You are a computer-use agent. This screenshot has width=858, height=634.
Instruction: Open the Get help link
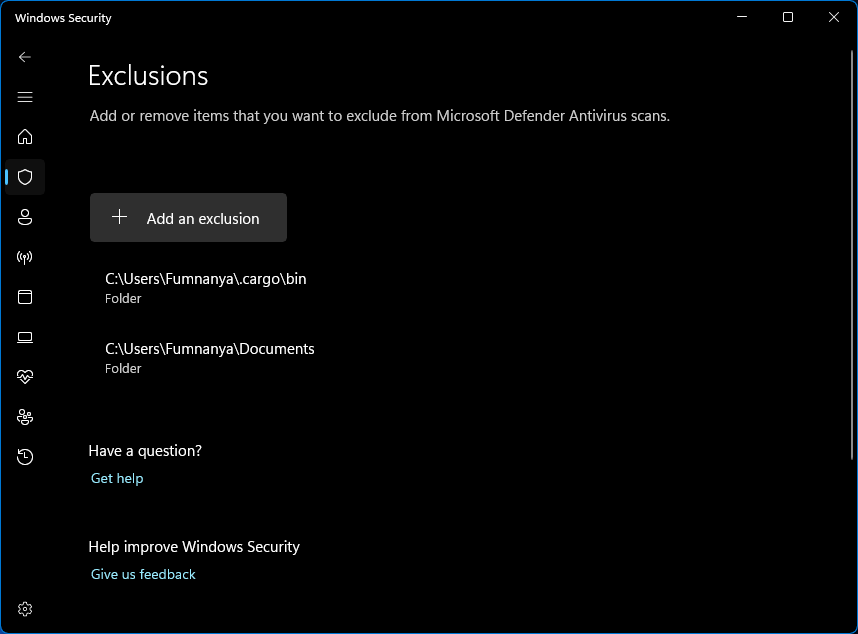(x=117, y=478)
